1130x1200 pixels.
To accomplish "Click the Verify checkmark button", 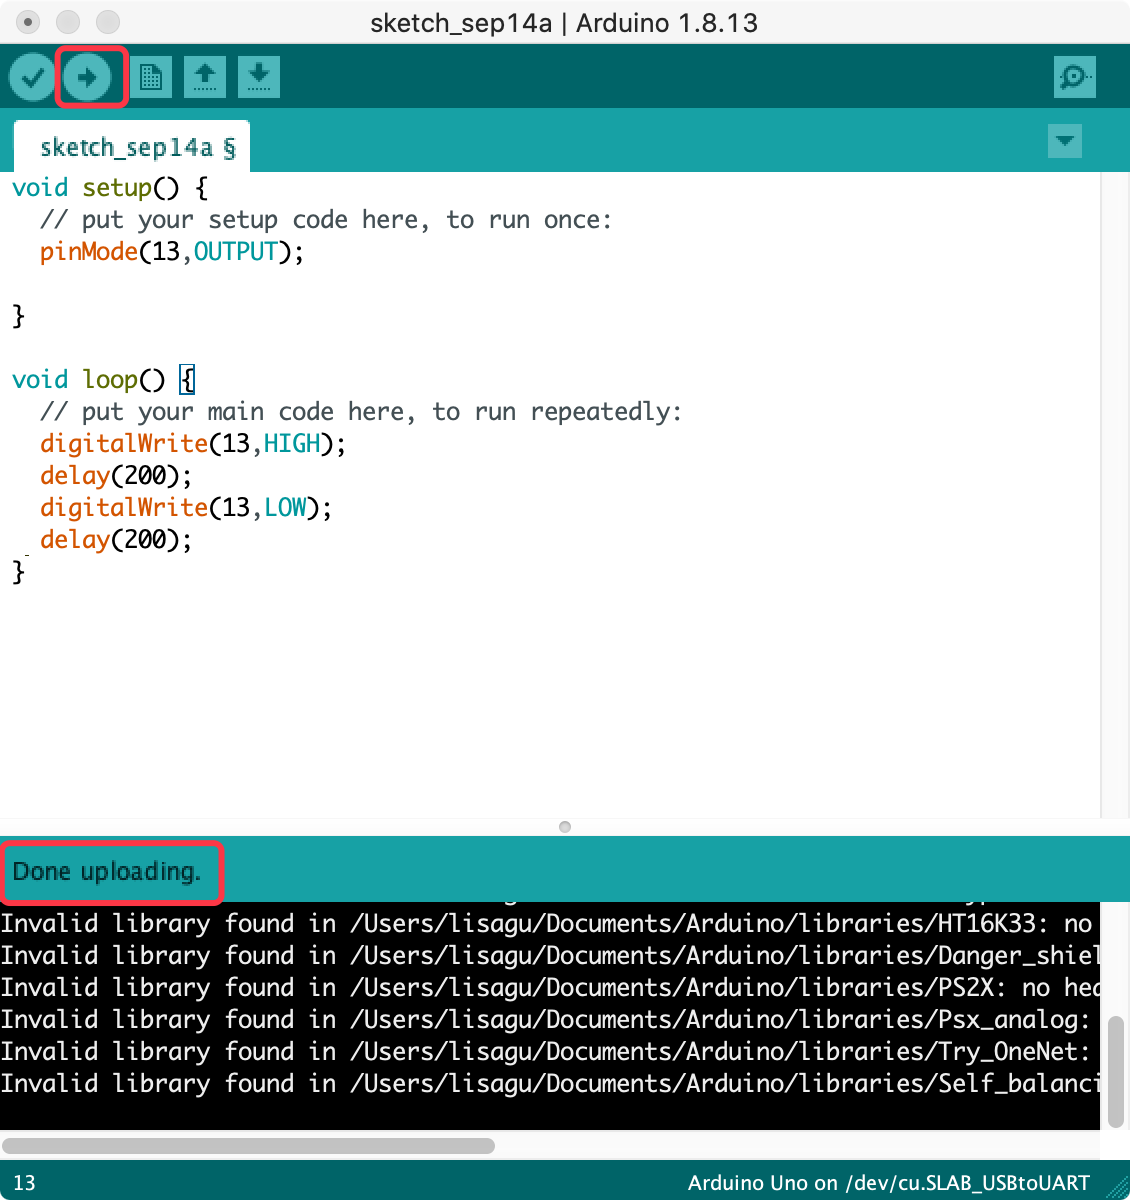I will (x=32, y=77).
